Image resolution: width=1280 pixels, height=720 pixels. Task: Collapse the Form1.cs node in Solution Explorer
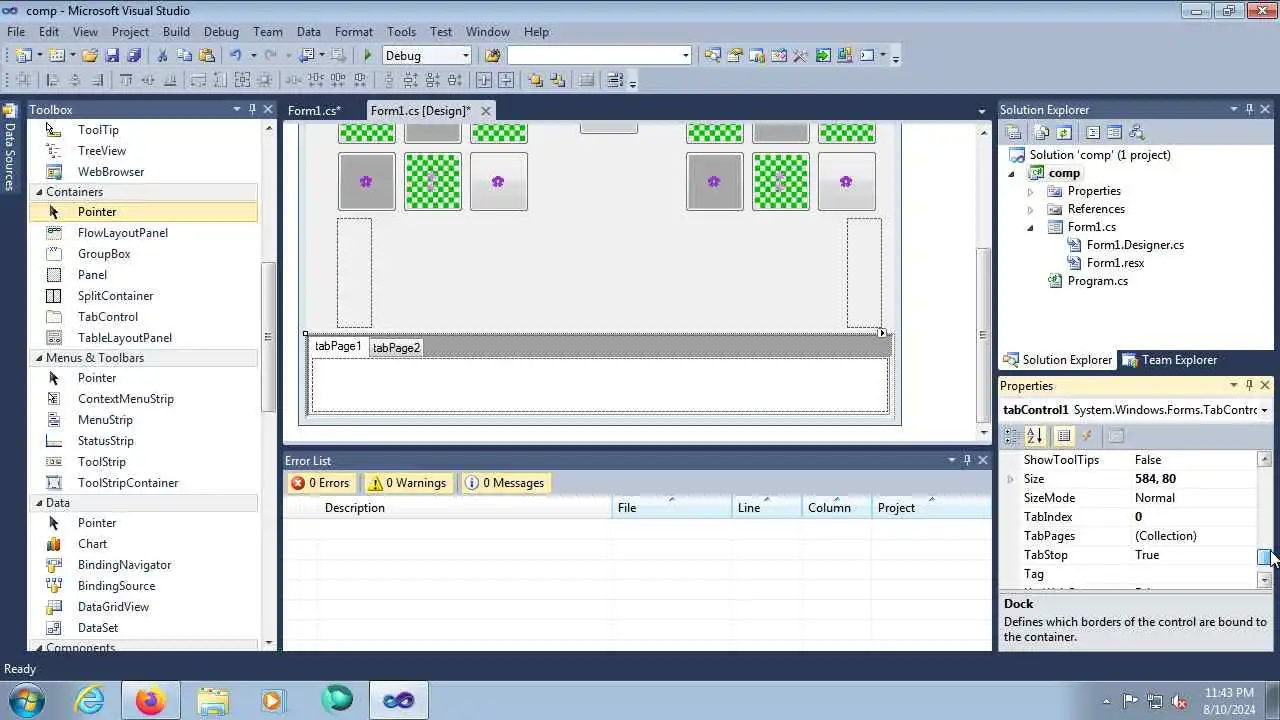1031,228
